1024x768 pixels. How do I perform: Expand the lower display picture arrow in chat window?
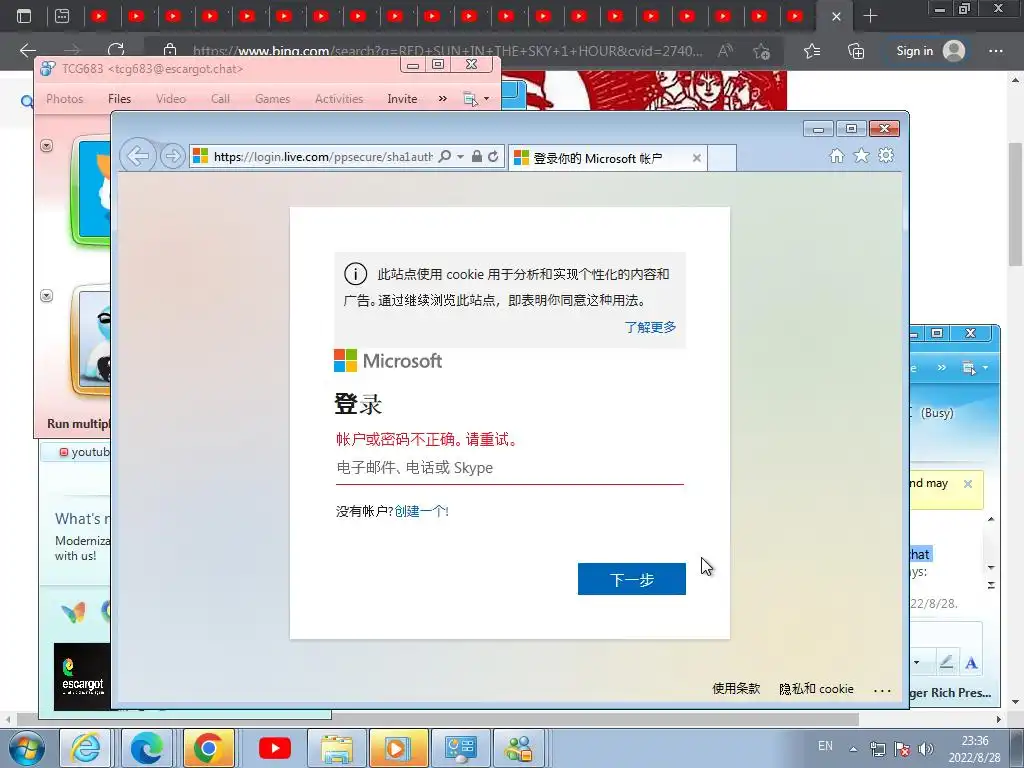[x=46, y=296]
